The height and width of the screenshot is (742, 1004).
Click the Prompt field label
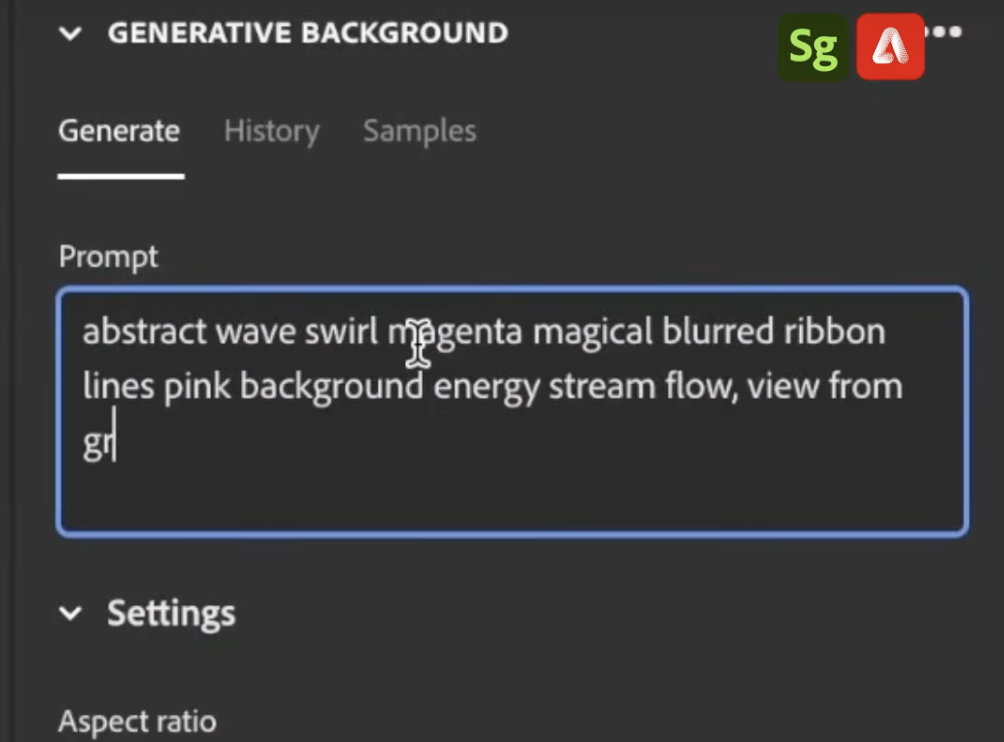pyautogui.click(x=108, y=257)
